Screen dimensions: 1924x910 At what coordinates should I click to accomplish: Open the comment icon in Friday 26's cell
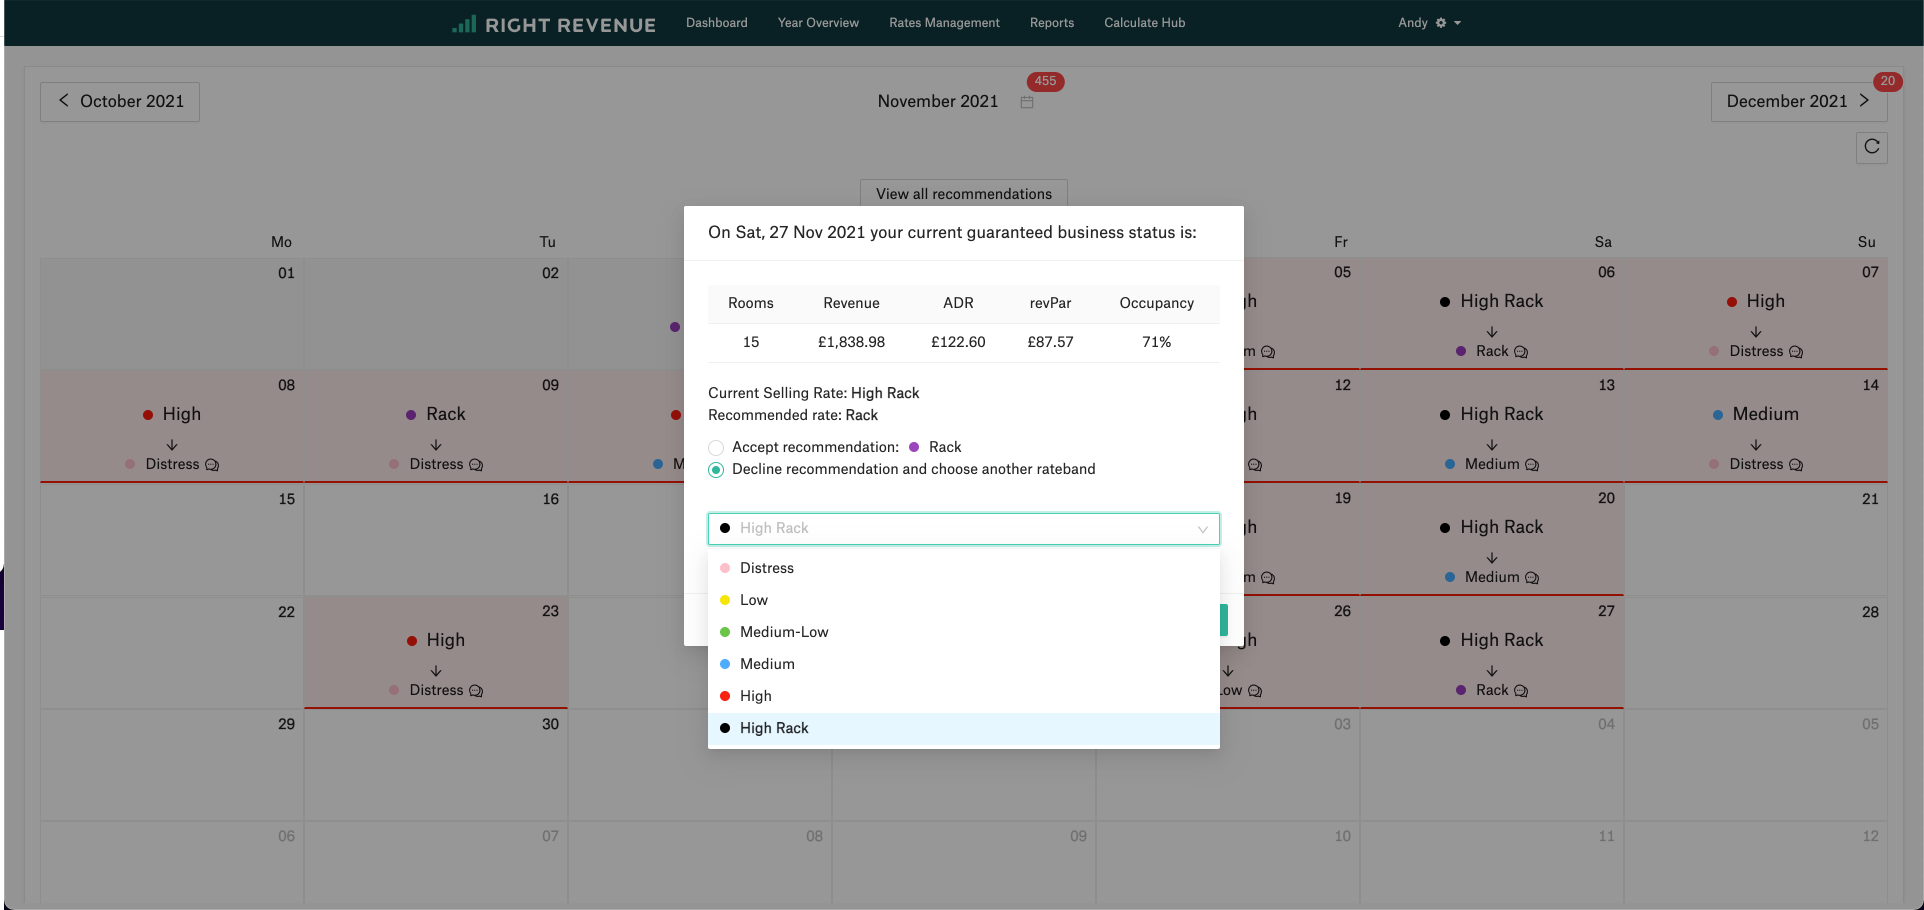tap(1255, 691)
